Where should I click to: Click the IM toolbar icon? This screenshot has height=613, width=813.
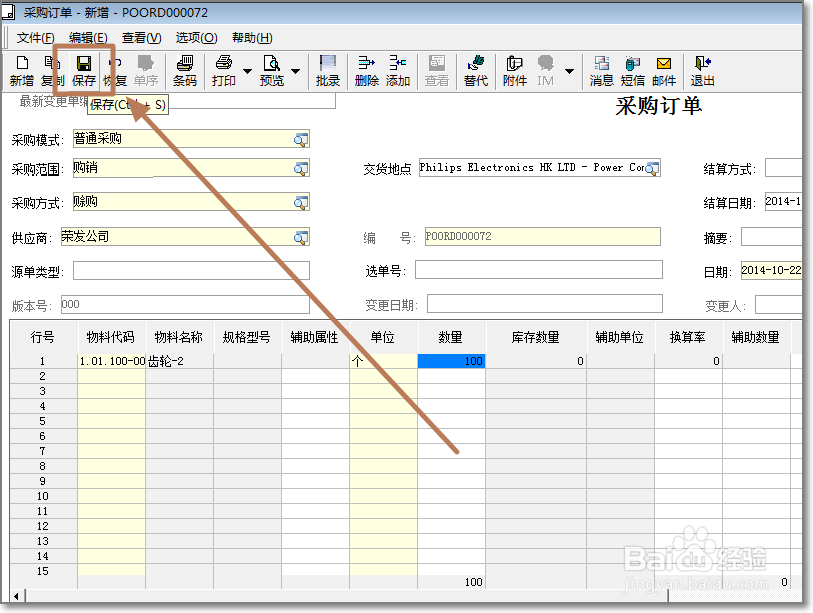(x=545, y=71)
